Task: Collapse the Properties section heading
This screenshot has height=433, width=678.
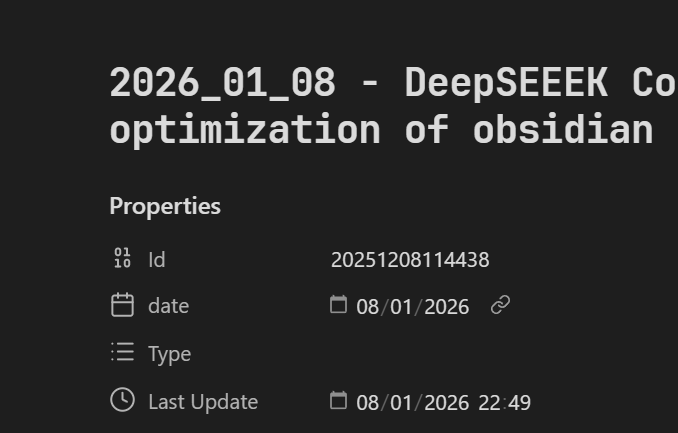Action: point(165,206)
